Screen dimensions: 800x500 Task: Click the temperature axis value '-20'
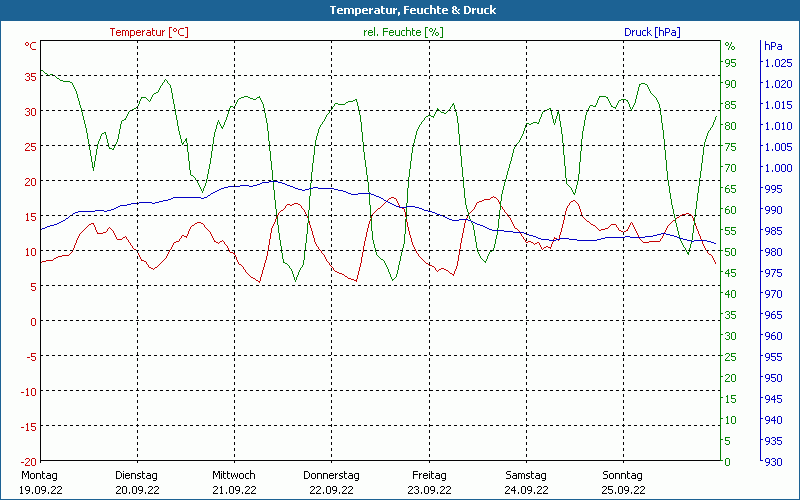click(29, 462)
